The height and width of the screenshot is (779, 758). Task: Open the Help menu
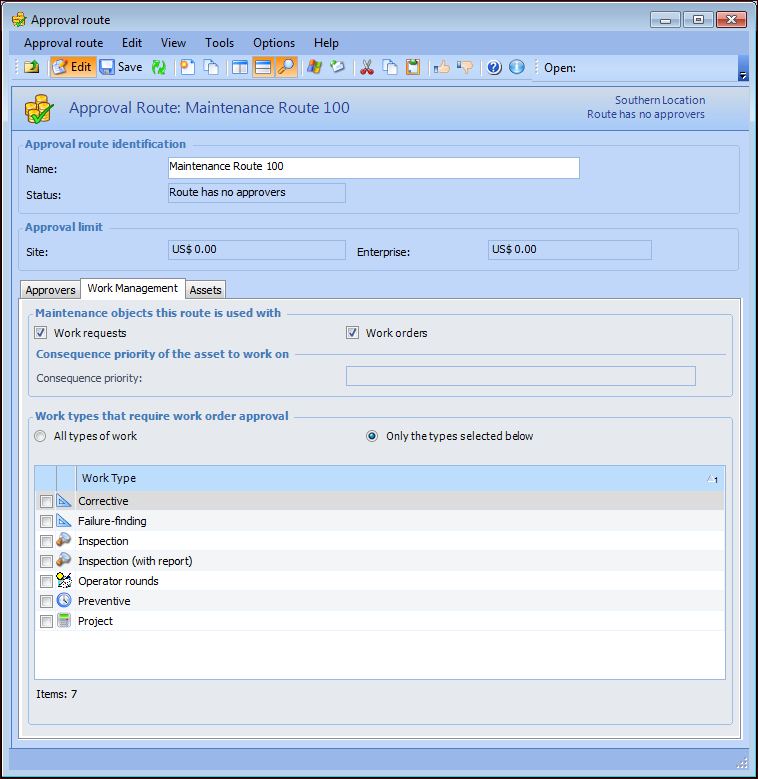tap(326, 43)
